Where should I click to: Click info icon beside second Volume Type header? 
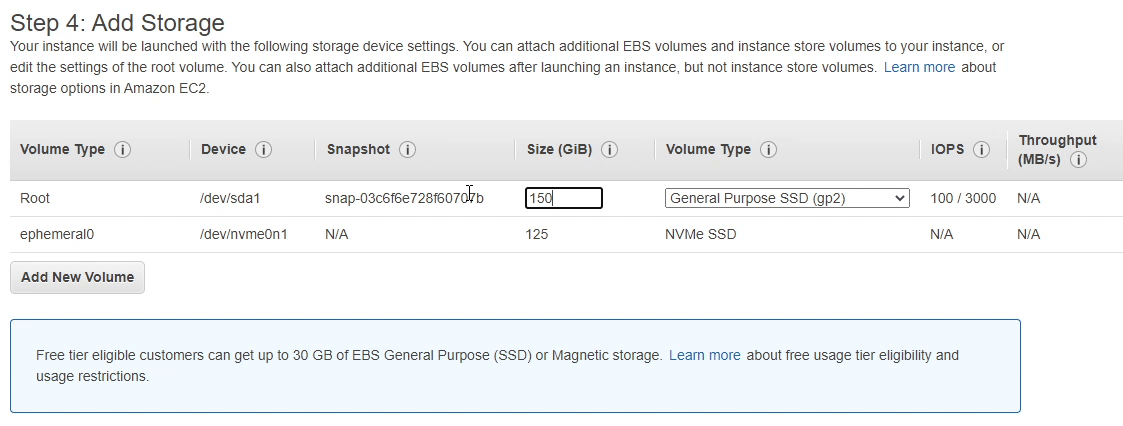click(768, 150)
